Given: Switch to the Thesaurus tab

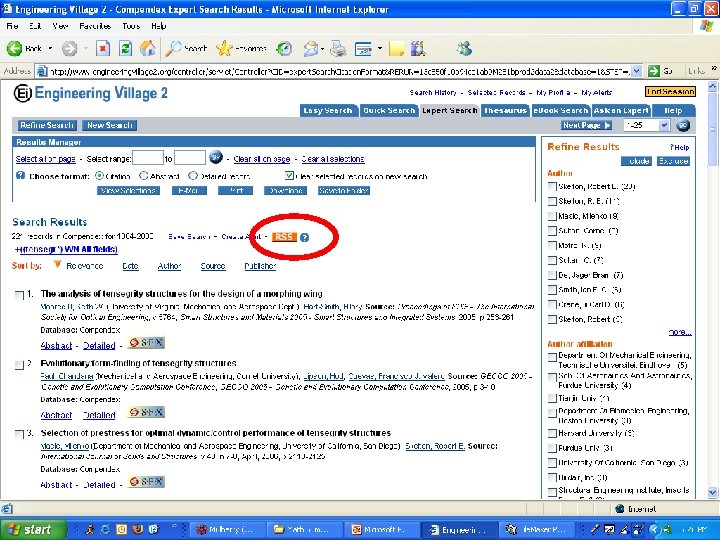Looking at the screenshot, I should click(x=505, y=111).
